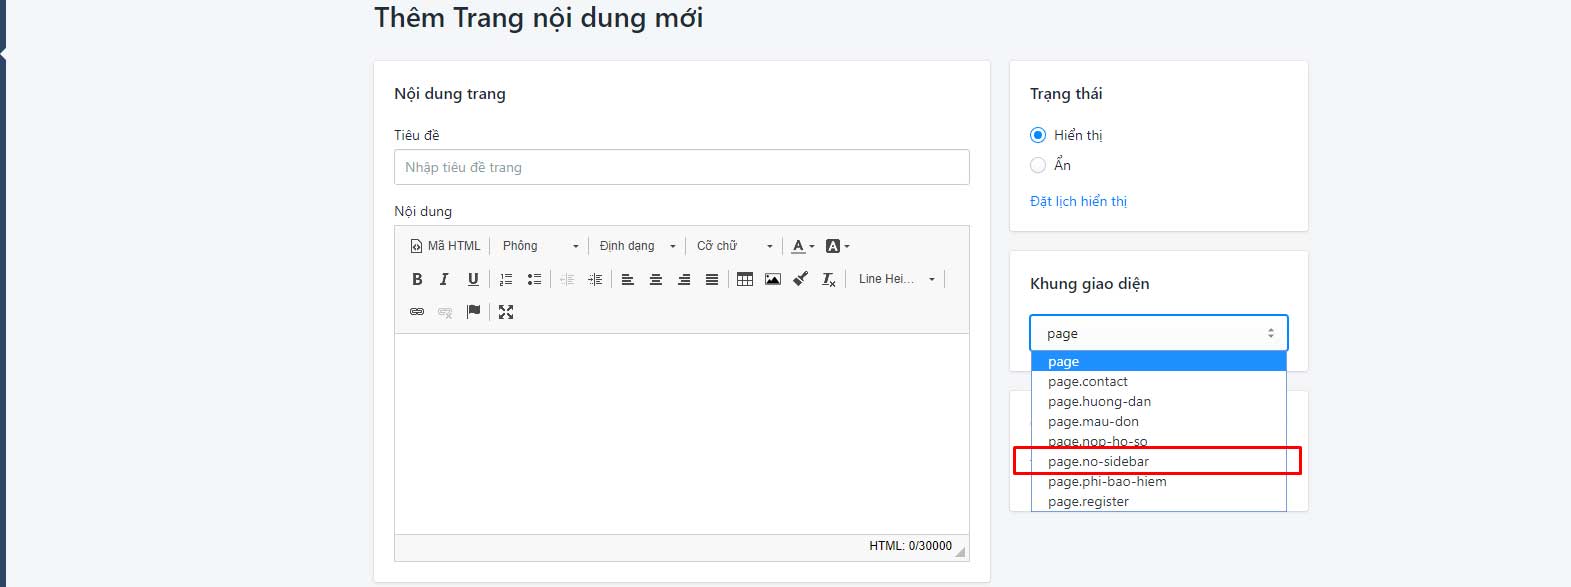Open the Đặt lịch hiển thị link
Viewport: 1571px width, 587px height.
point(1078,201)
